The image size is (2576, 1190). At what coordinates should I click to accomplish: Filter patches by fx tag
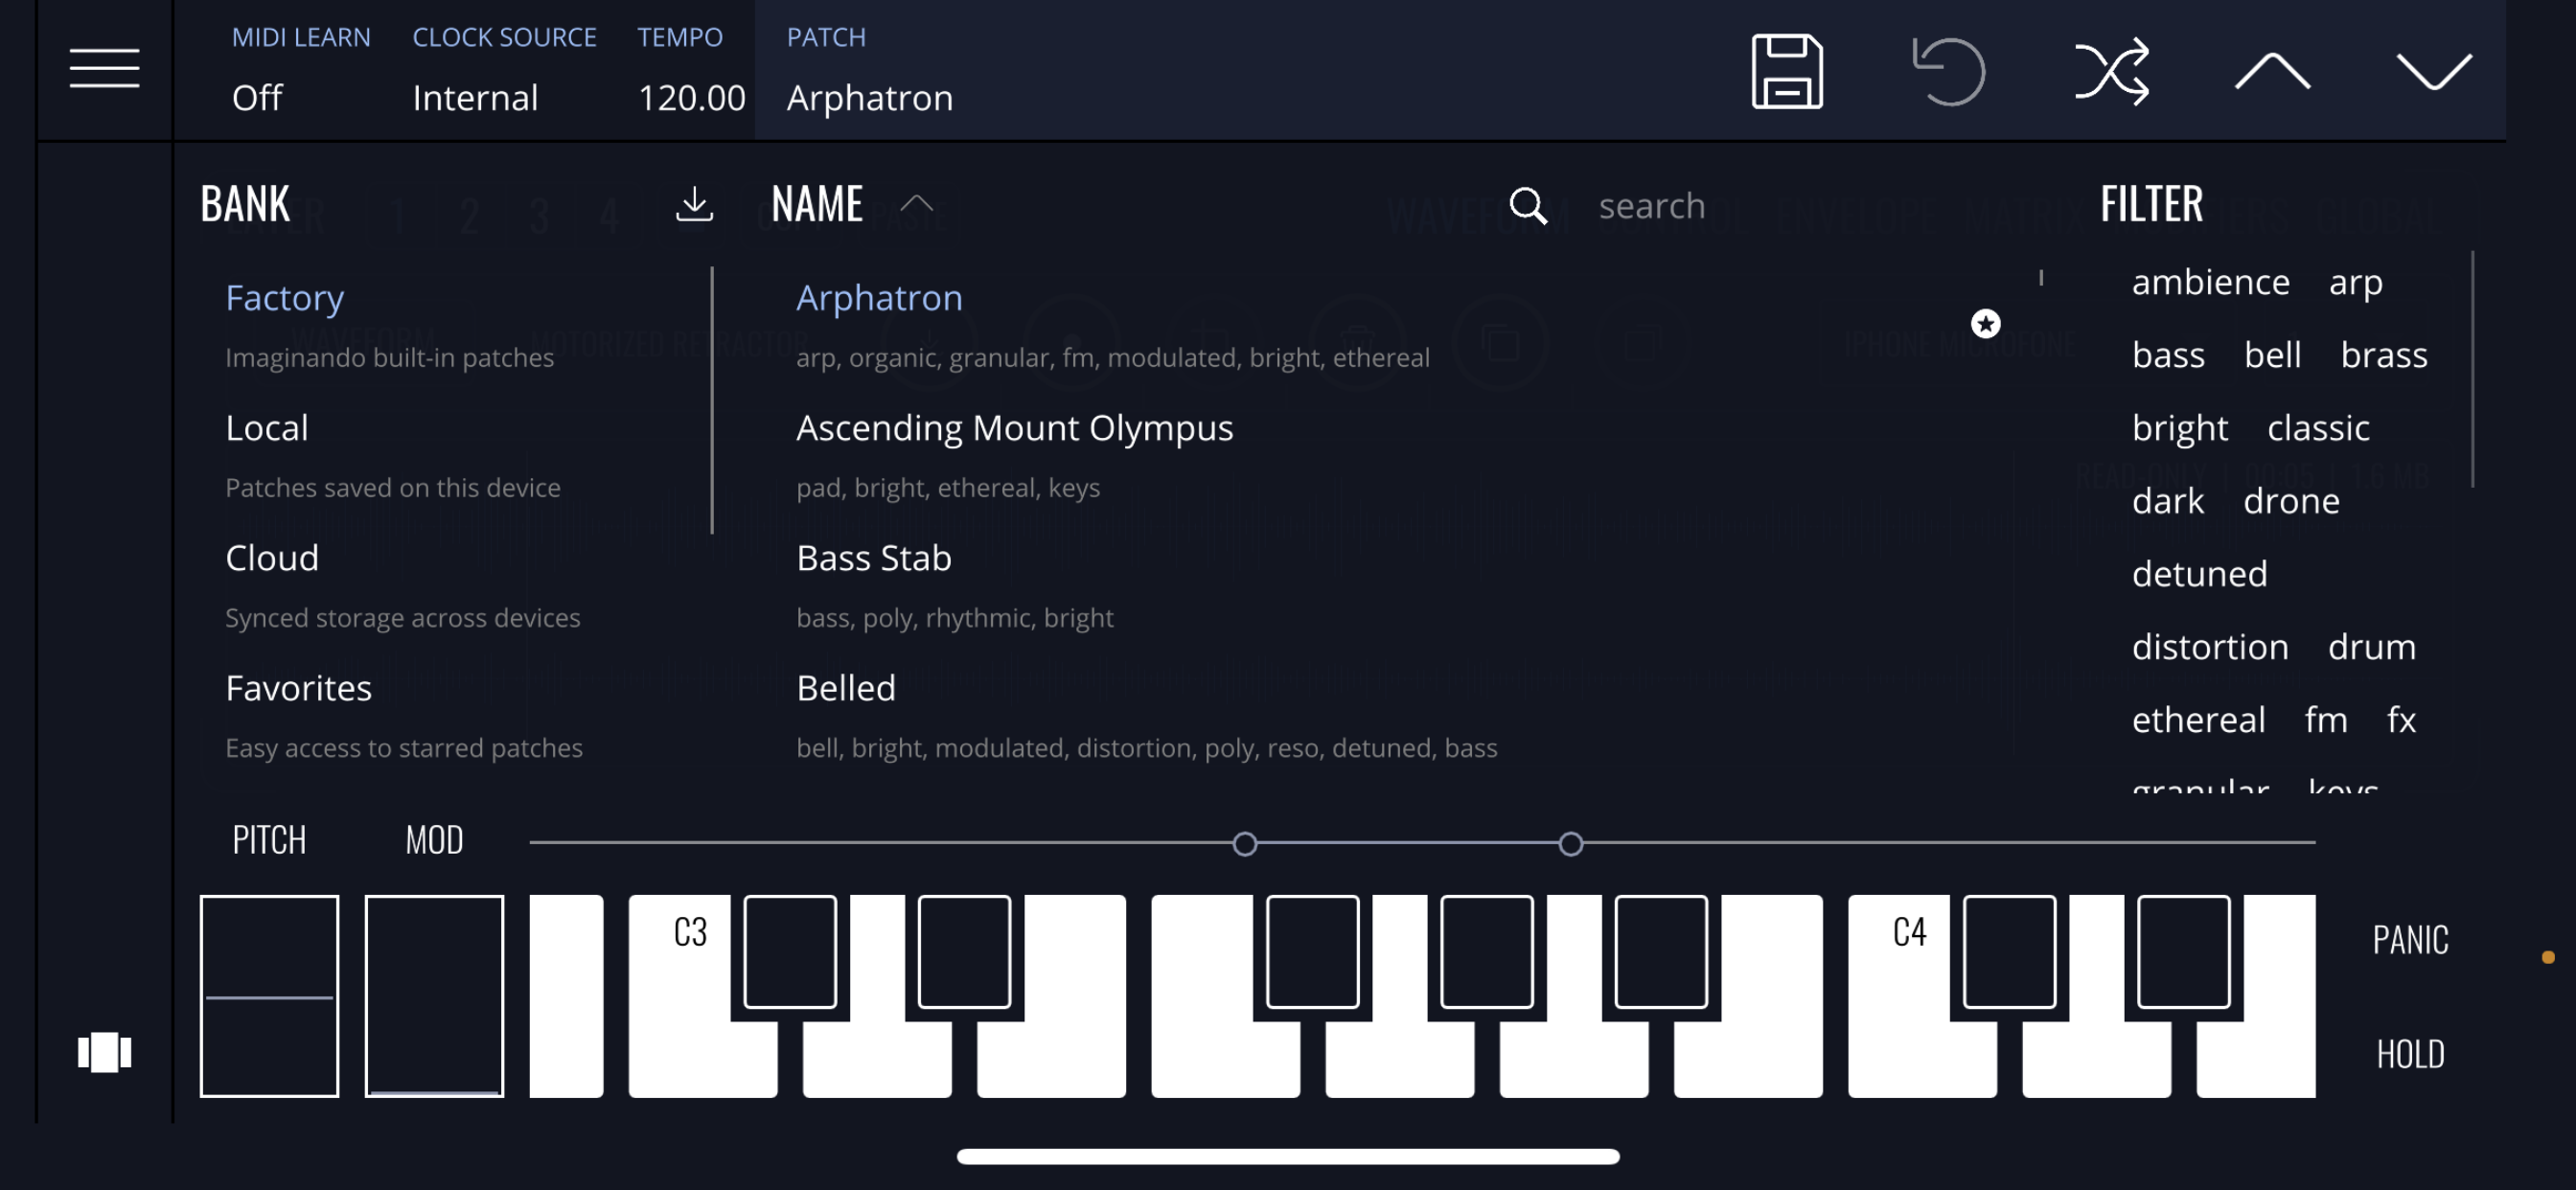tap(2401, 720)
